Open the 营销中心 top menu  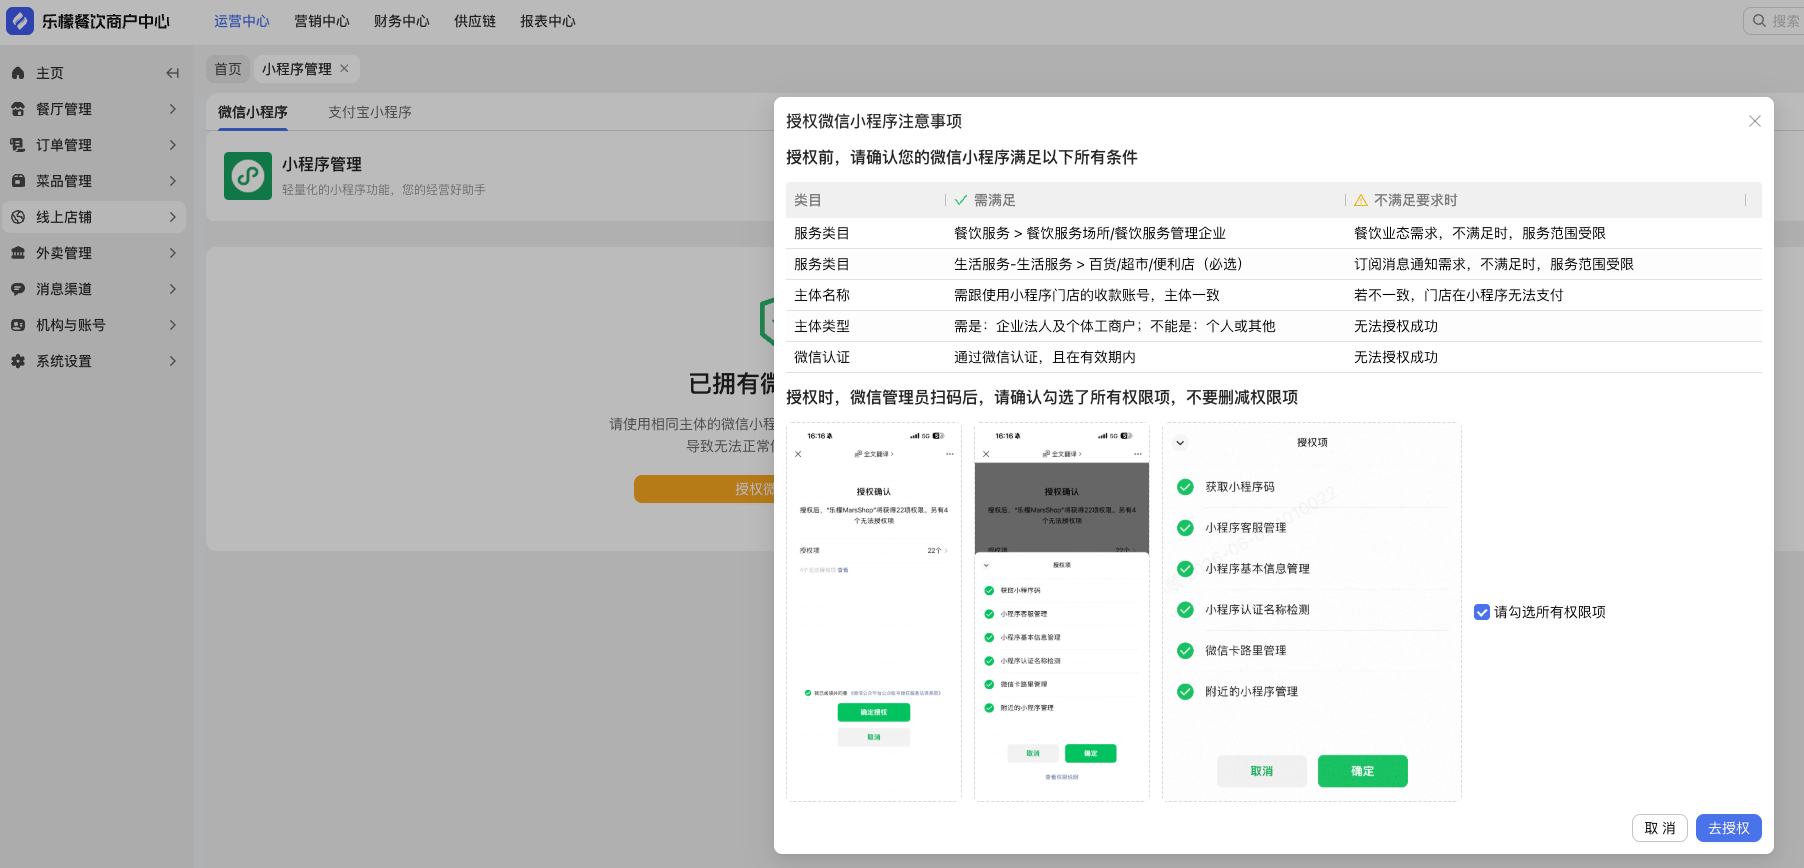(x=322, y=21)
